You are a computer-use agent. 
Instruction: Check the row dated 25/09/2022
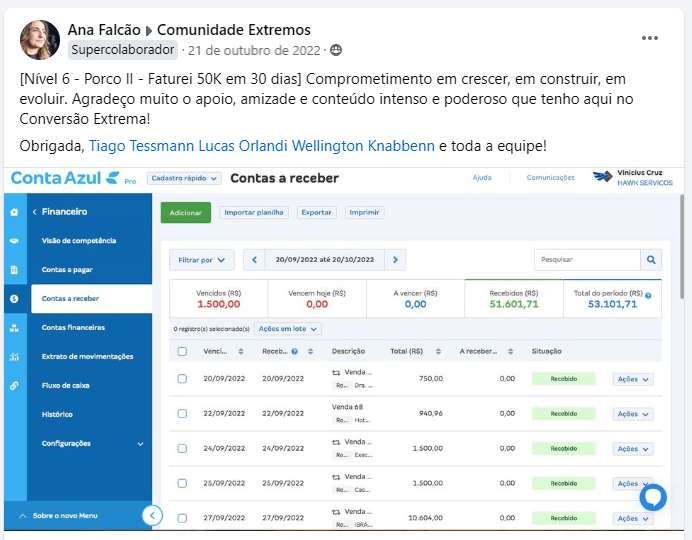(182, 483)
